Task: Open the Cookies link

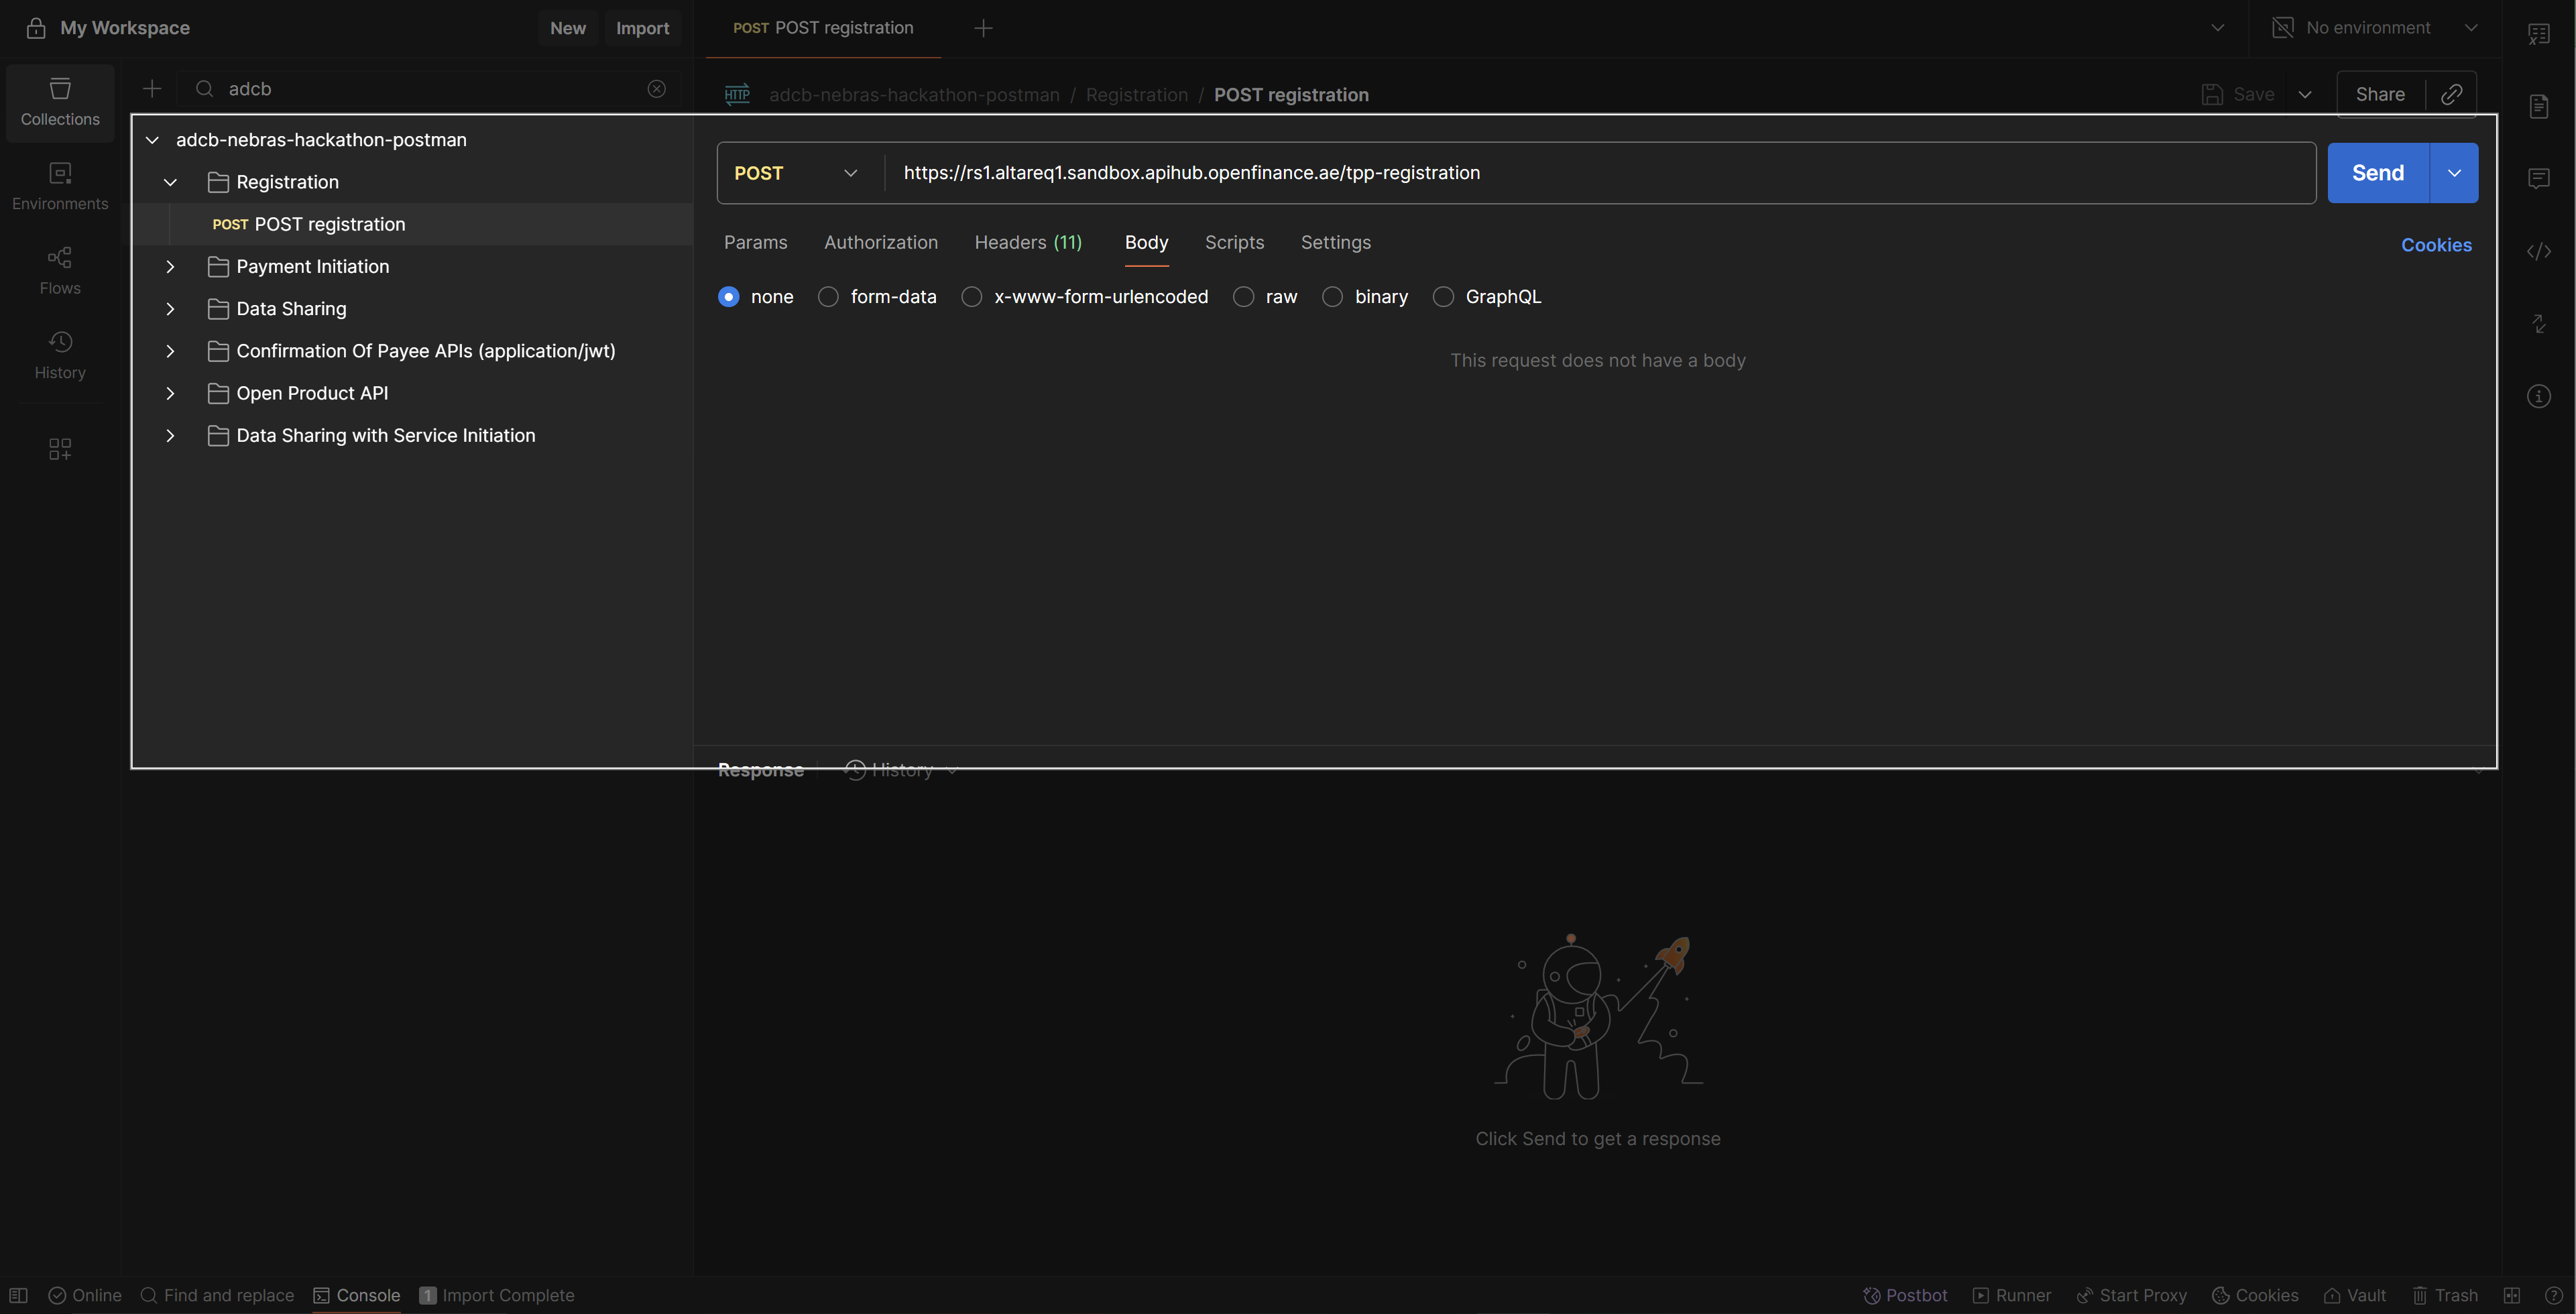Action: point(2435,245)
